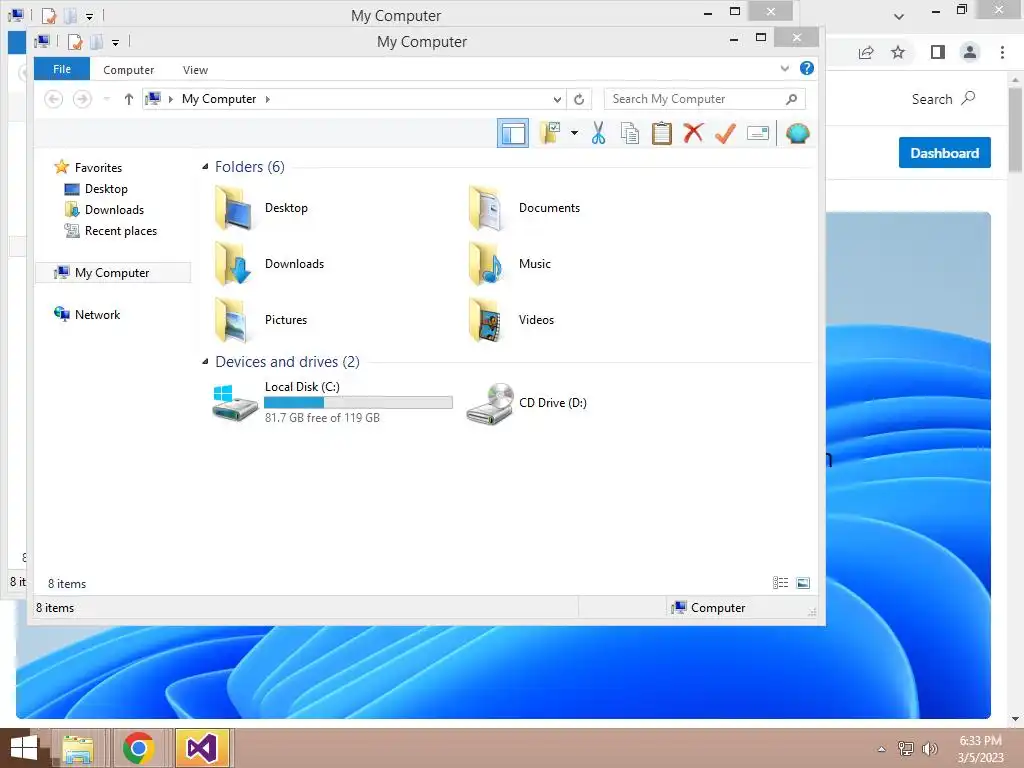Viewport: 1024px width, 768px height.
Task: Open the File menu
Action: tap(62, 69)
